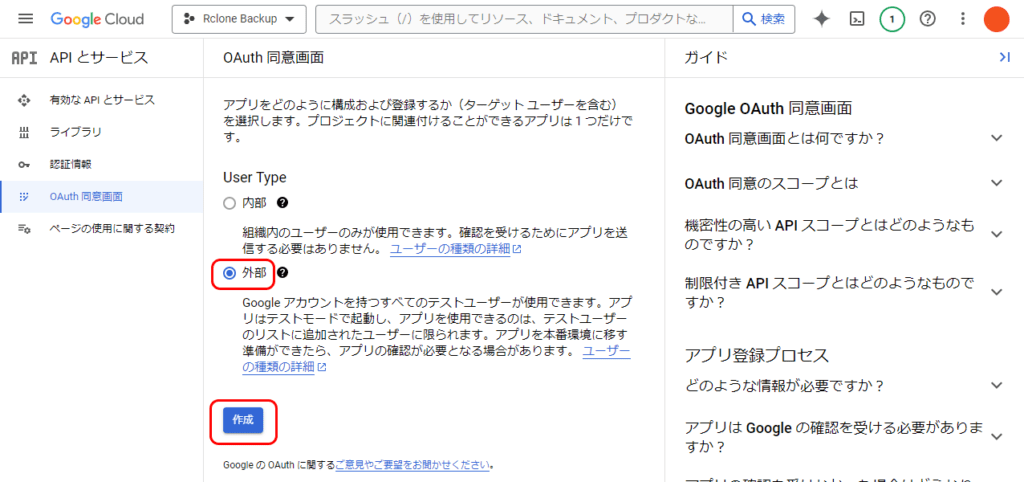1024x482 pixels.
Task: Open ユーザーの種類の詳細 link under 内部
Action: coord(456,249)
